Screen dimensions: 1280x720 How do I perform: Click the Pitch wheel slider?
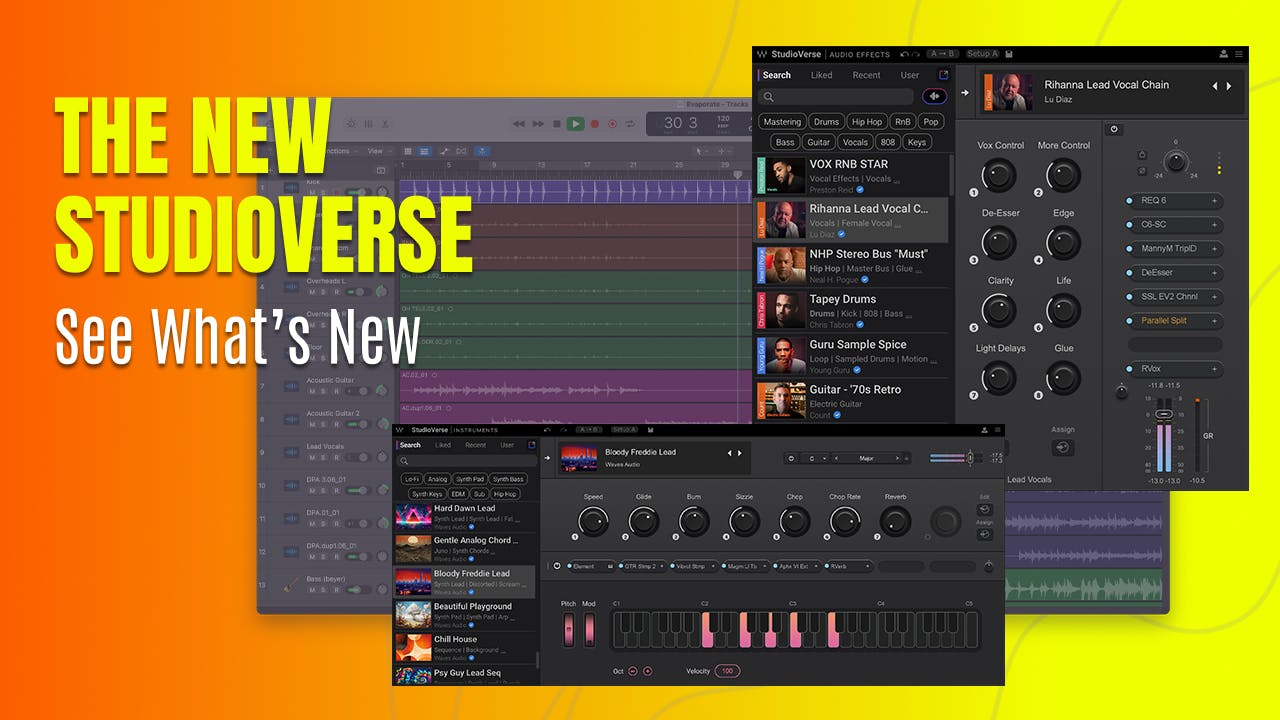pos(570,630)
